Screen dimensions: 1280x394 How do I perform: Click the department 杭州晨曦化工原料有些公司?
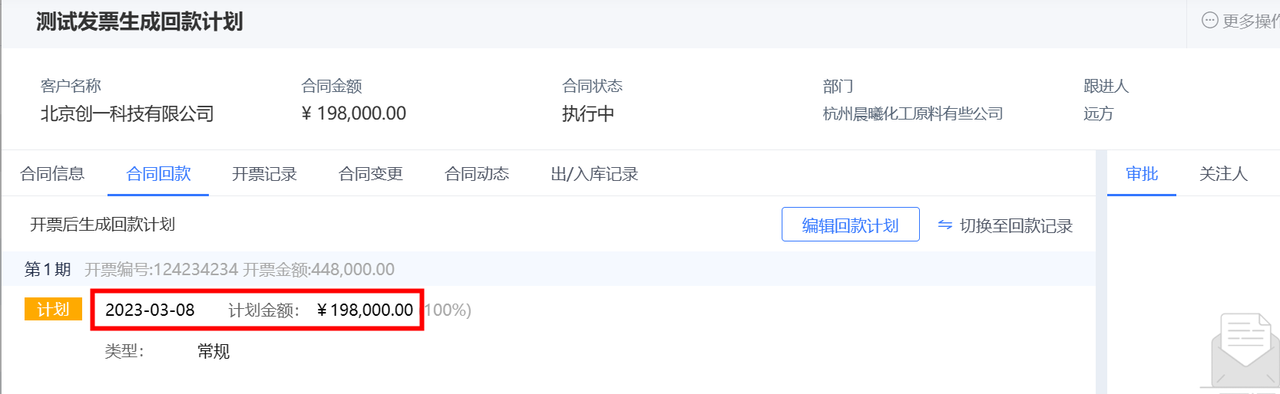click(x=912, y=113)
